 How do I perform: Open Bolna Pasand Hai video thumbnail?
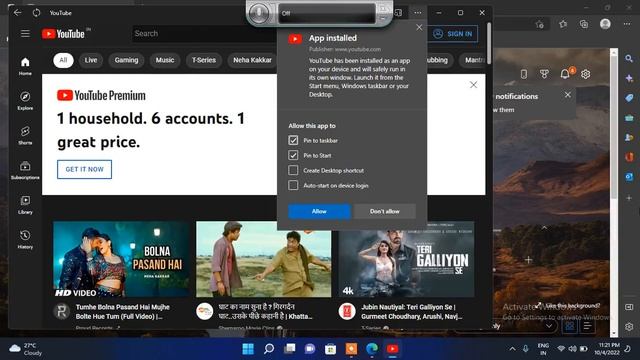(x=121, y=260)
